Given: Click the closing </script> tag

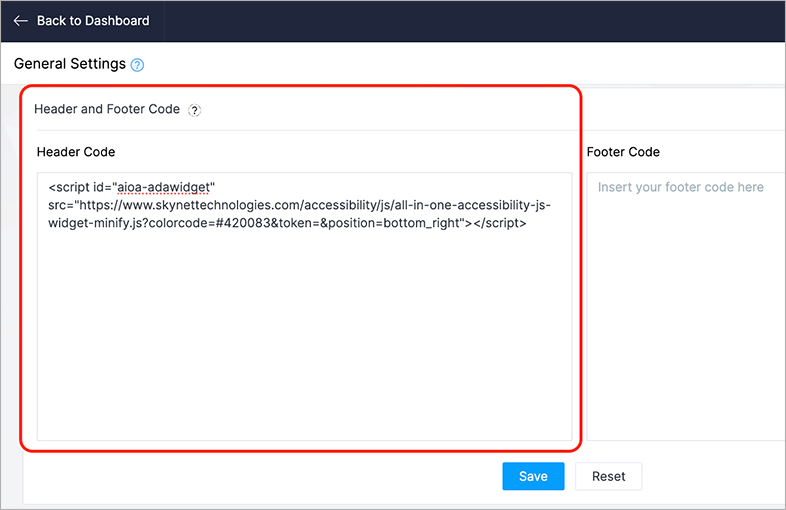Looking at the screenshot, I should tap(499, 224).
